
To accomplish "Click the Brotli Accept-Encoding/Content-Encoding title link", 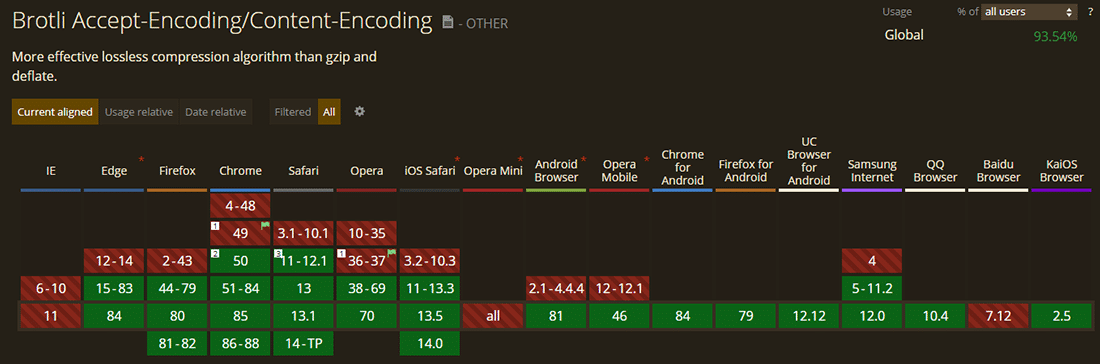I will point(222,22).
